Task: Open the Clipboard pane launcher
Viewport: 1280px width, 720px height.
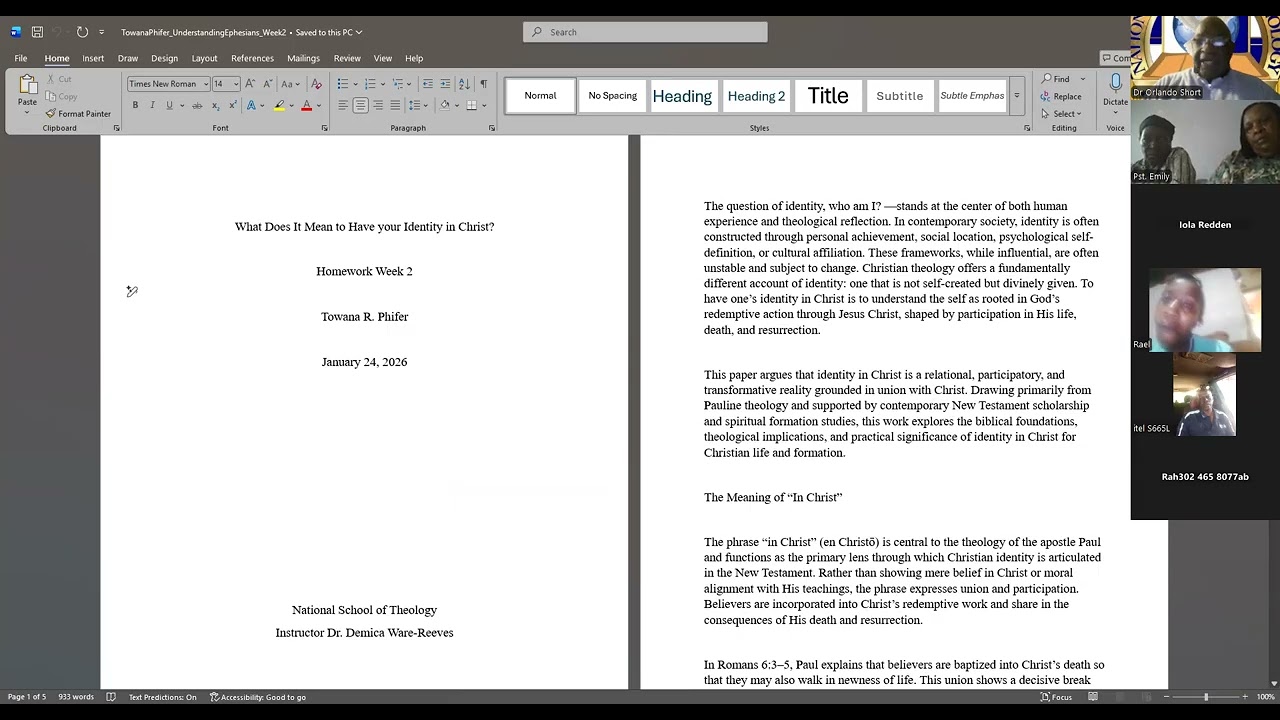Action: (x=116, y=128)
